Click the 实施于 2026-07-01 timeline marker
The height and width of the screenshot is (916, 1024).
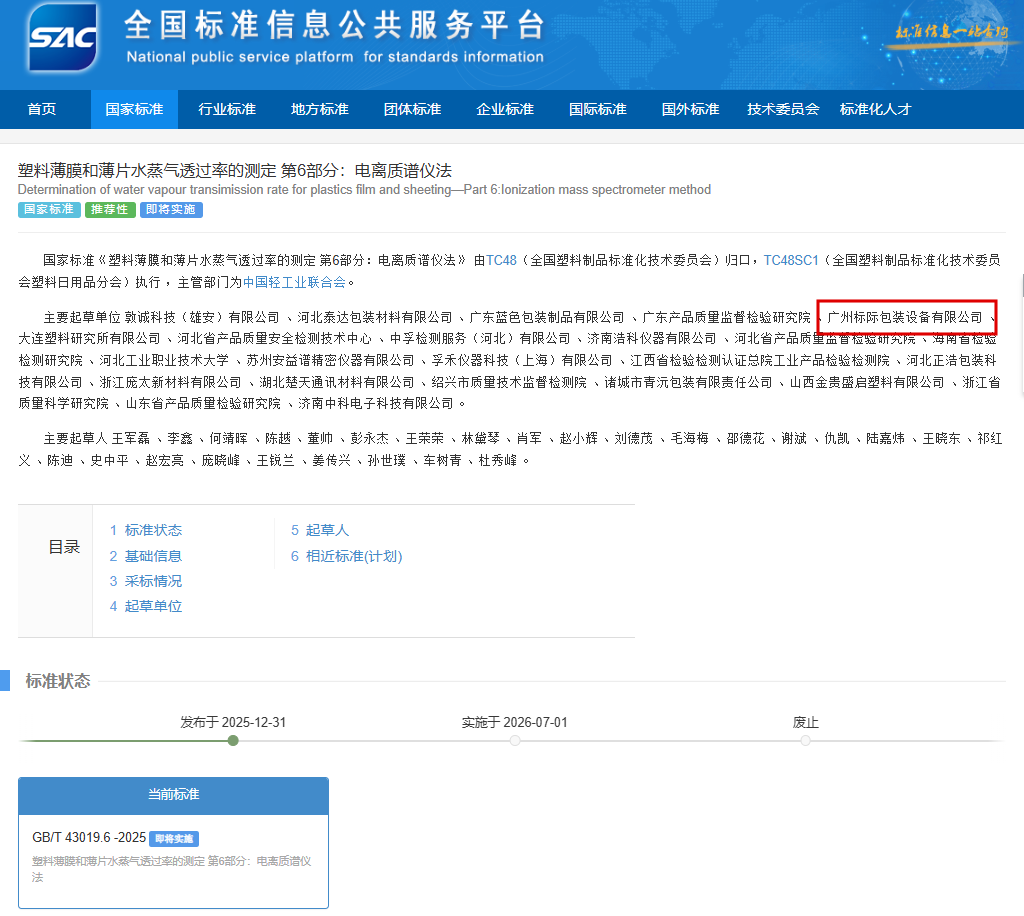(515, 741)
